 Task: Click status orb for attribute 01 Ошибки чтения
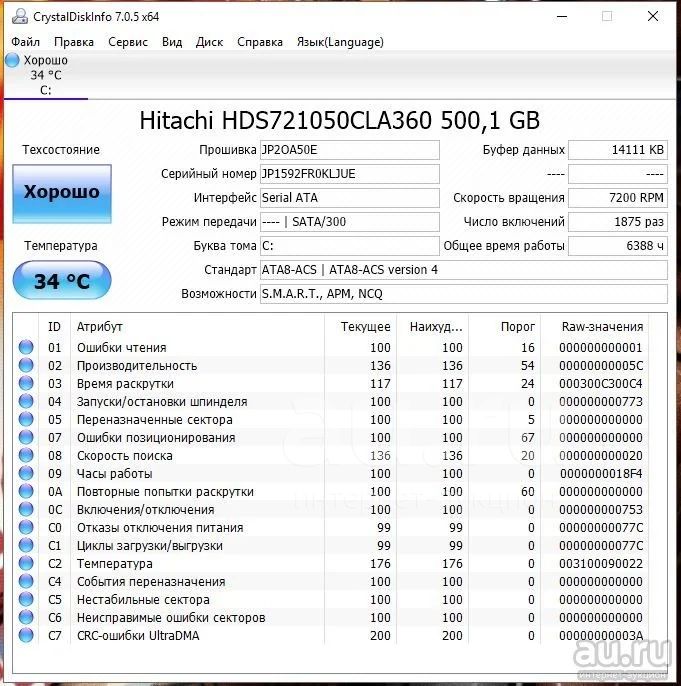click(x=26, y=347)
